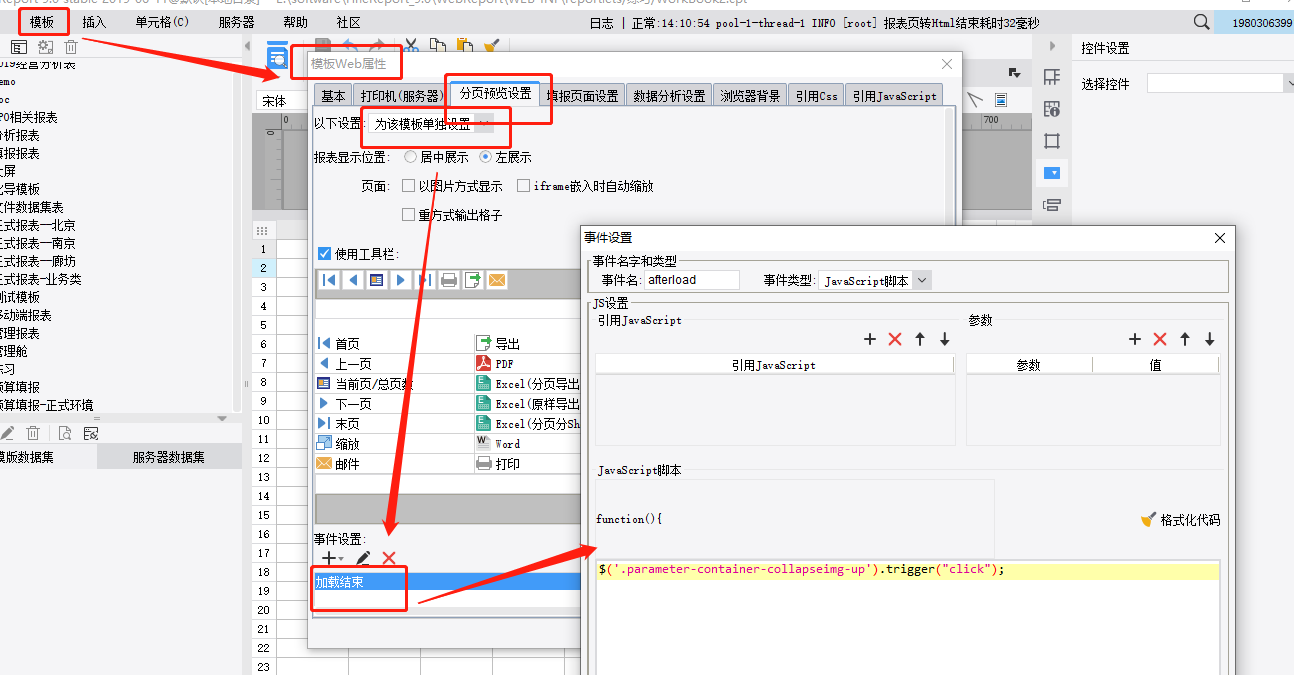
Task: Select Word export in the button list
Action: (x=527, y=444)
